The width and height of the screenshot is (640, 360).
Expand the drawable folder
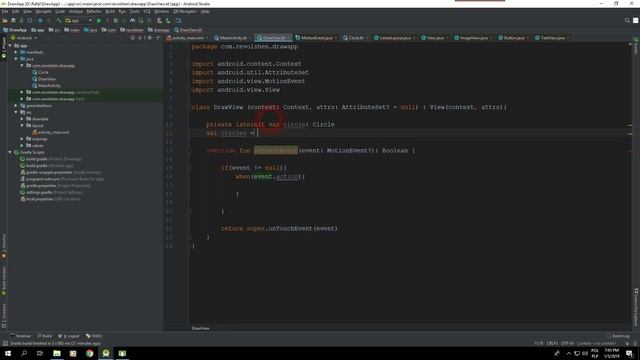pos(22,119)
